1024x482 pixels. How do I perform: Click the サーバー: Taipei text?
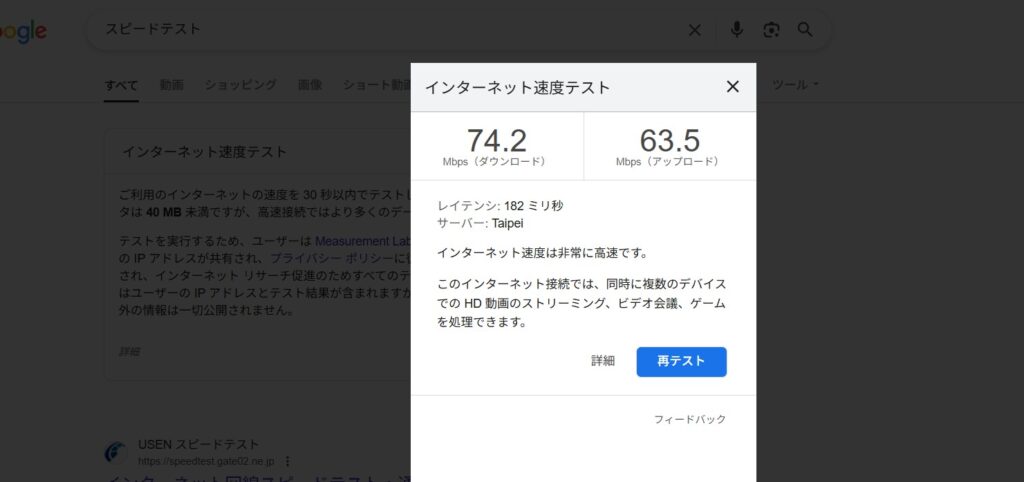coord(480,223)
